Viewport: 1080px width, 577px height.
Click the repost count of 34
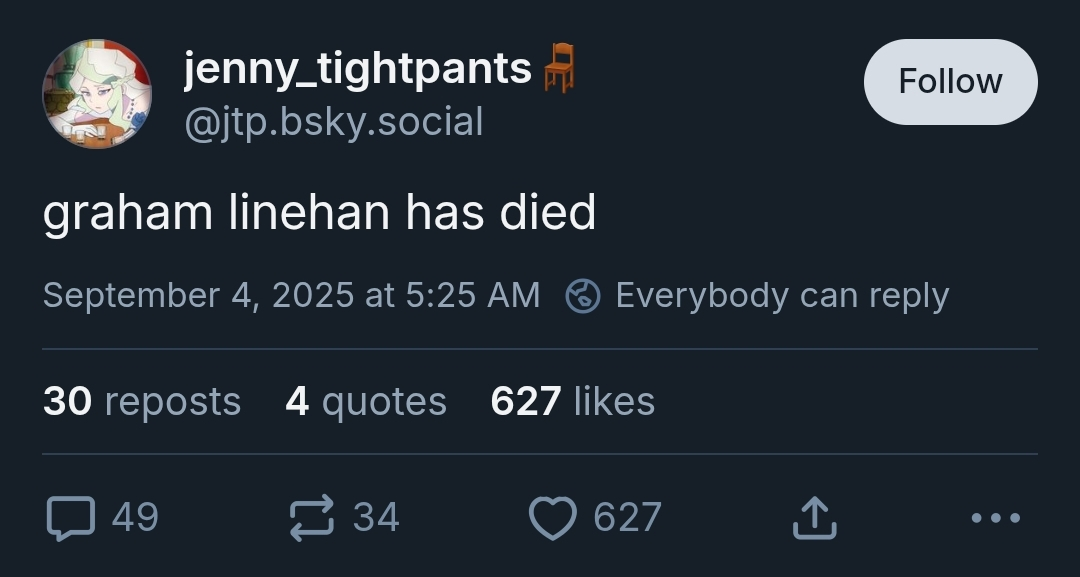(x=376, y=518)
